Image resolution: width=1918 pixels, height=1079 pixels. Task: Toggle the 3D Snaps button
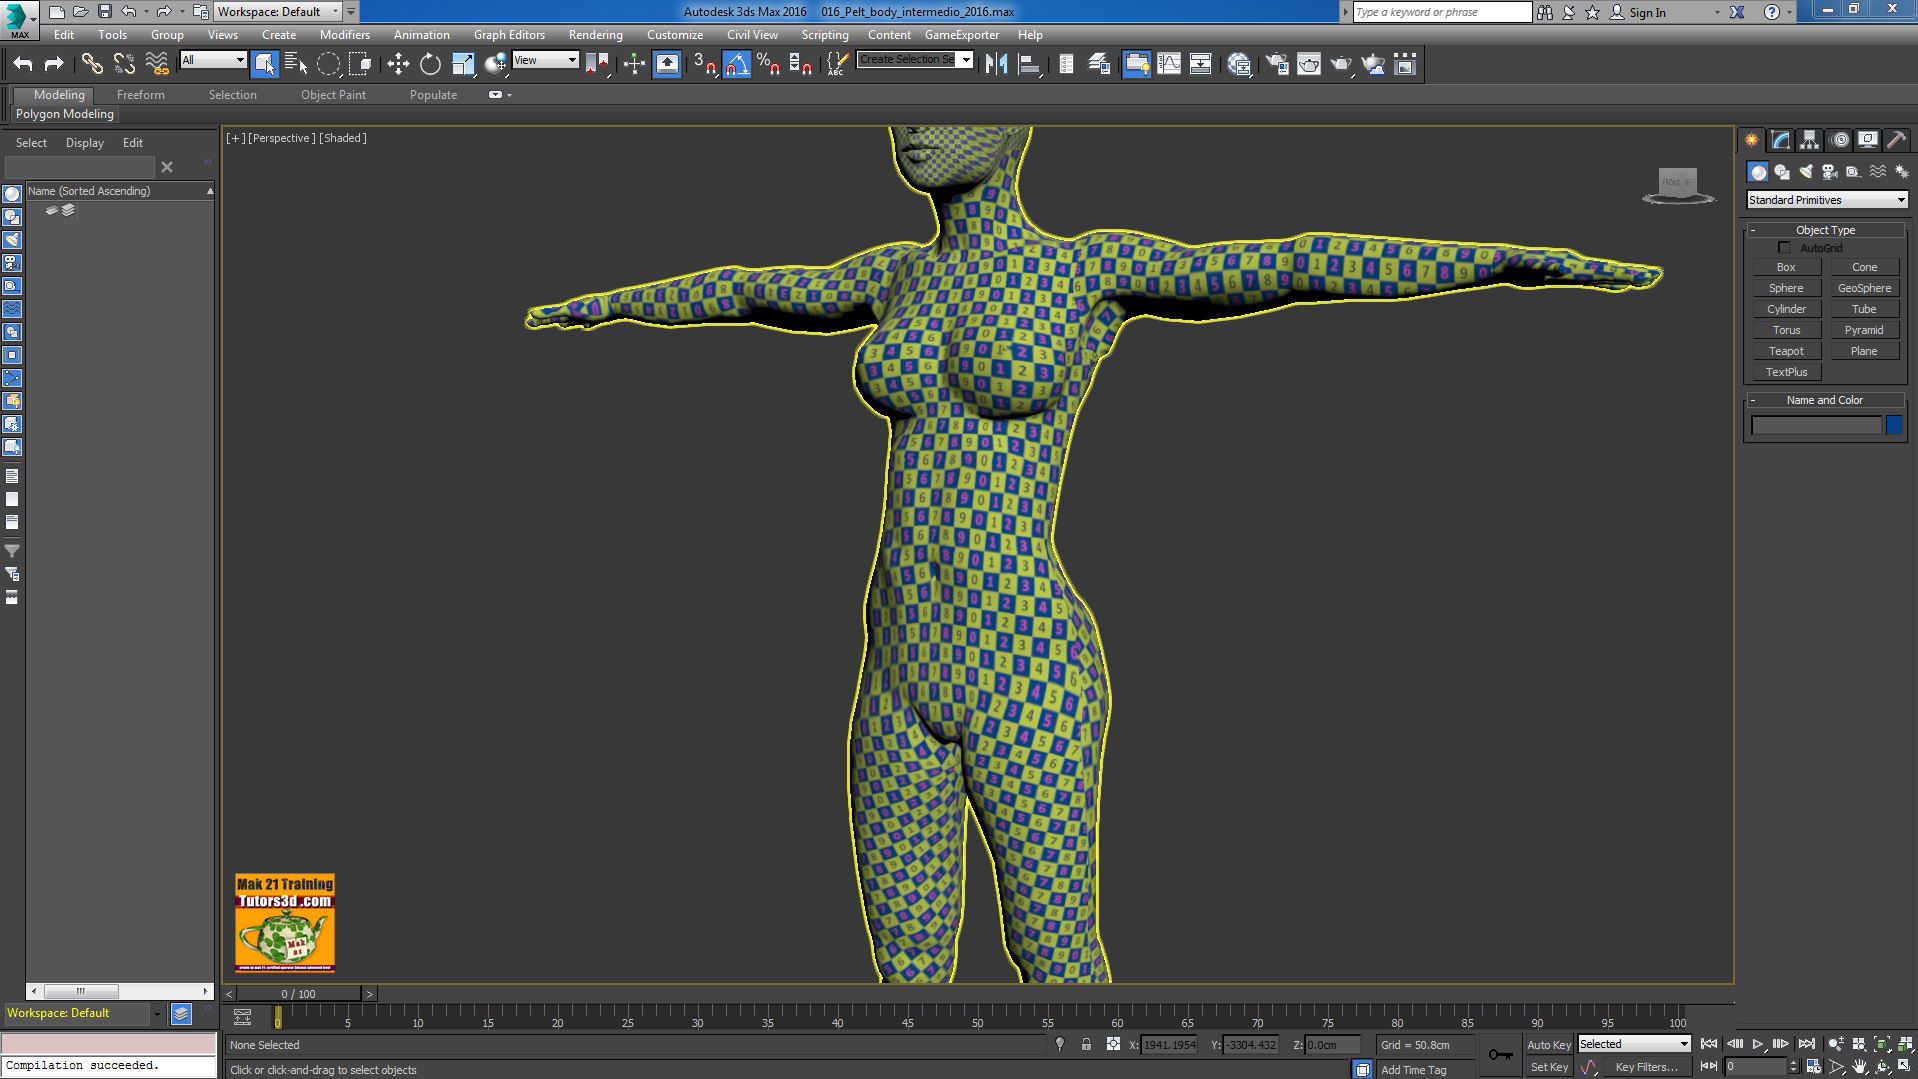click(x=704, y=64)
